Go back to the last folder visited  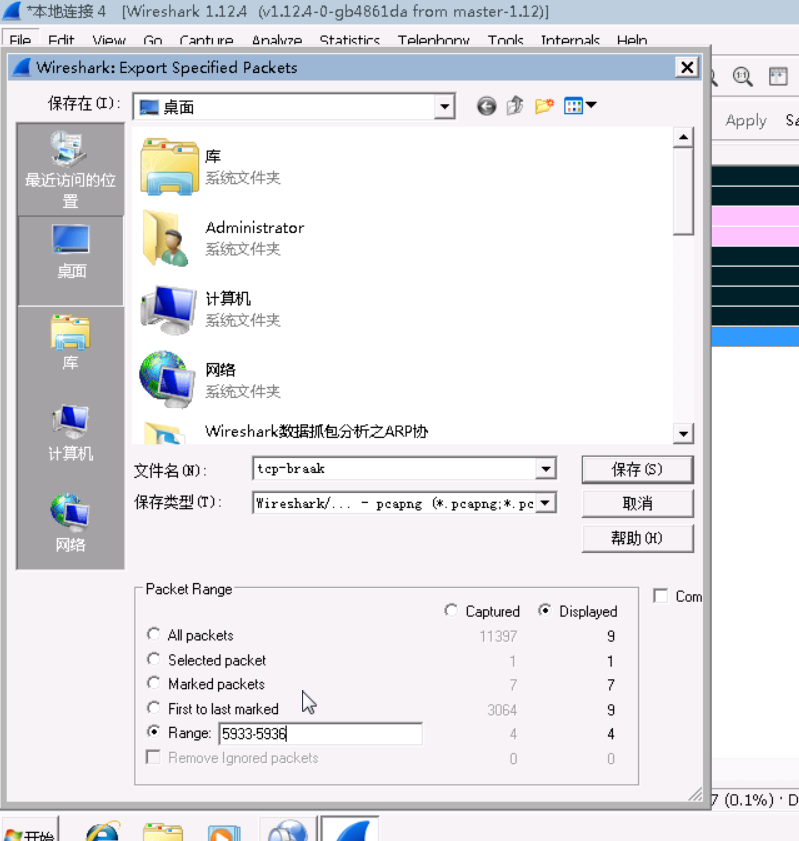click(x=486, y=106)
